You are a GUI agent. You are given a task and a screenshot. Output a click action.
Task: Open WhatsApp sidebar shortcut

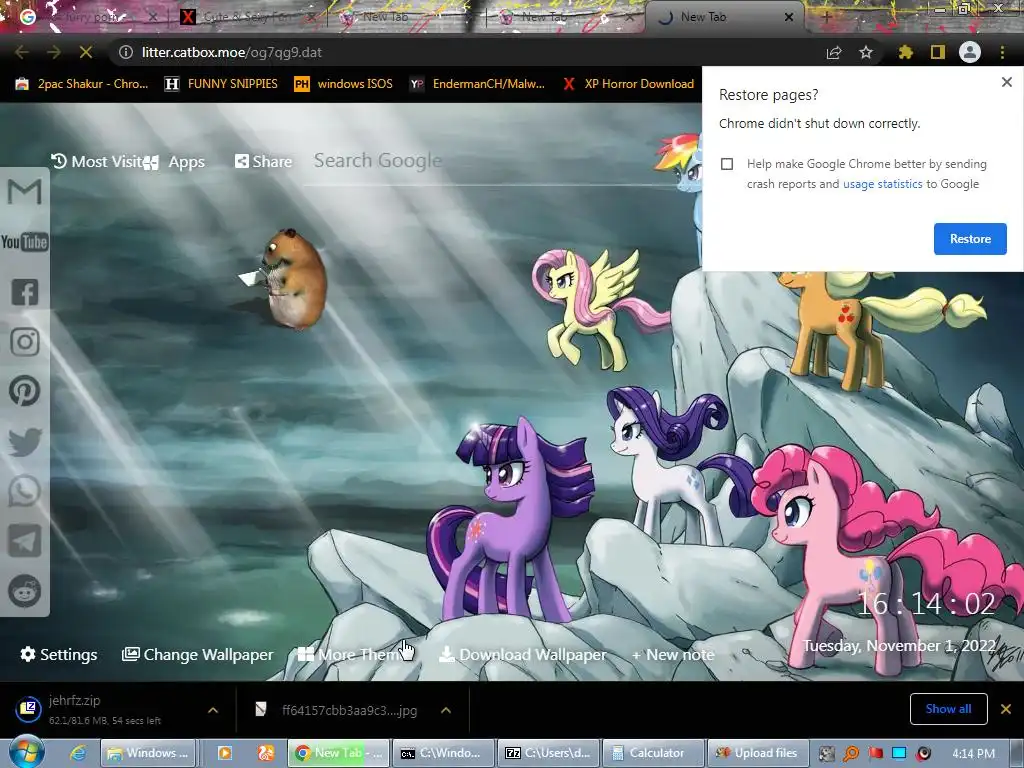[x=25, y=491]
